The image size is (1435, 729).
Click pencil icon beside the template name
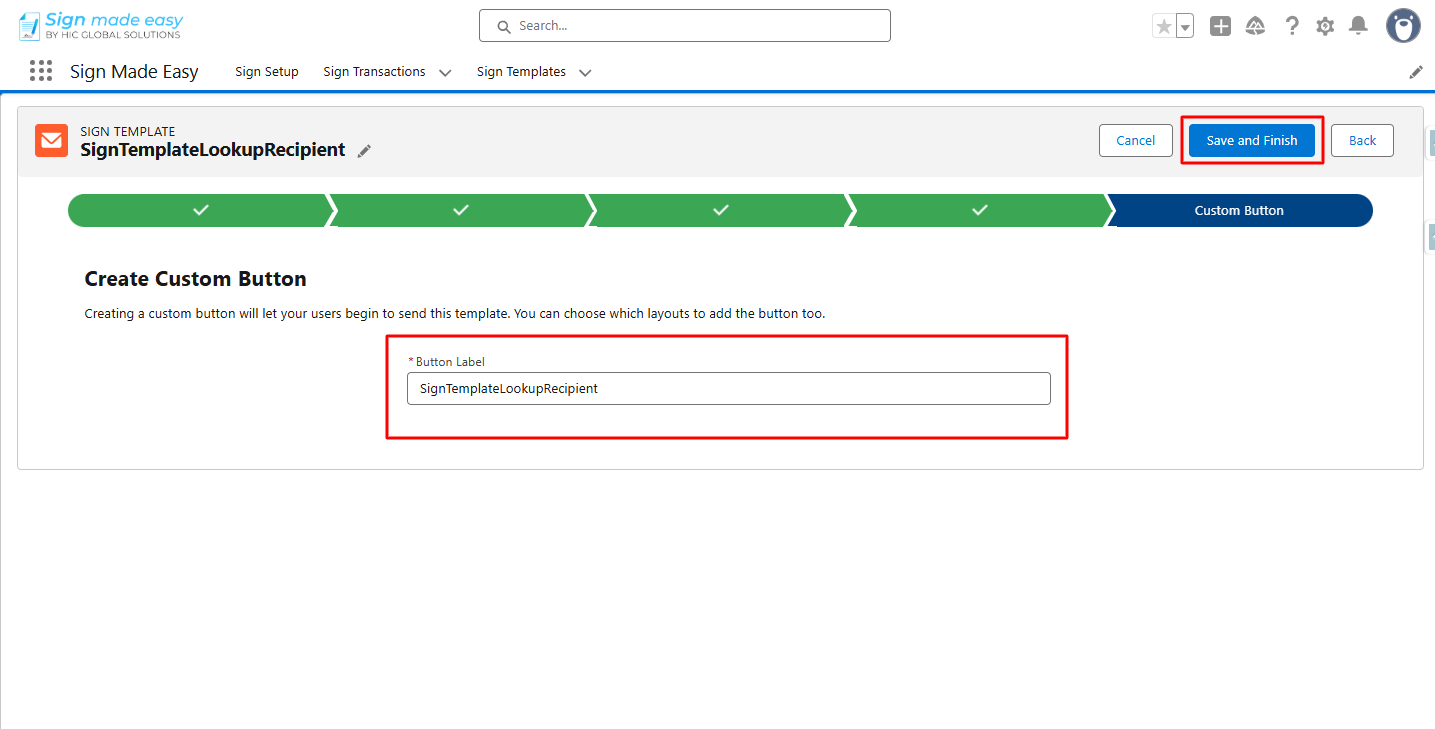[365, 151]
